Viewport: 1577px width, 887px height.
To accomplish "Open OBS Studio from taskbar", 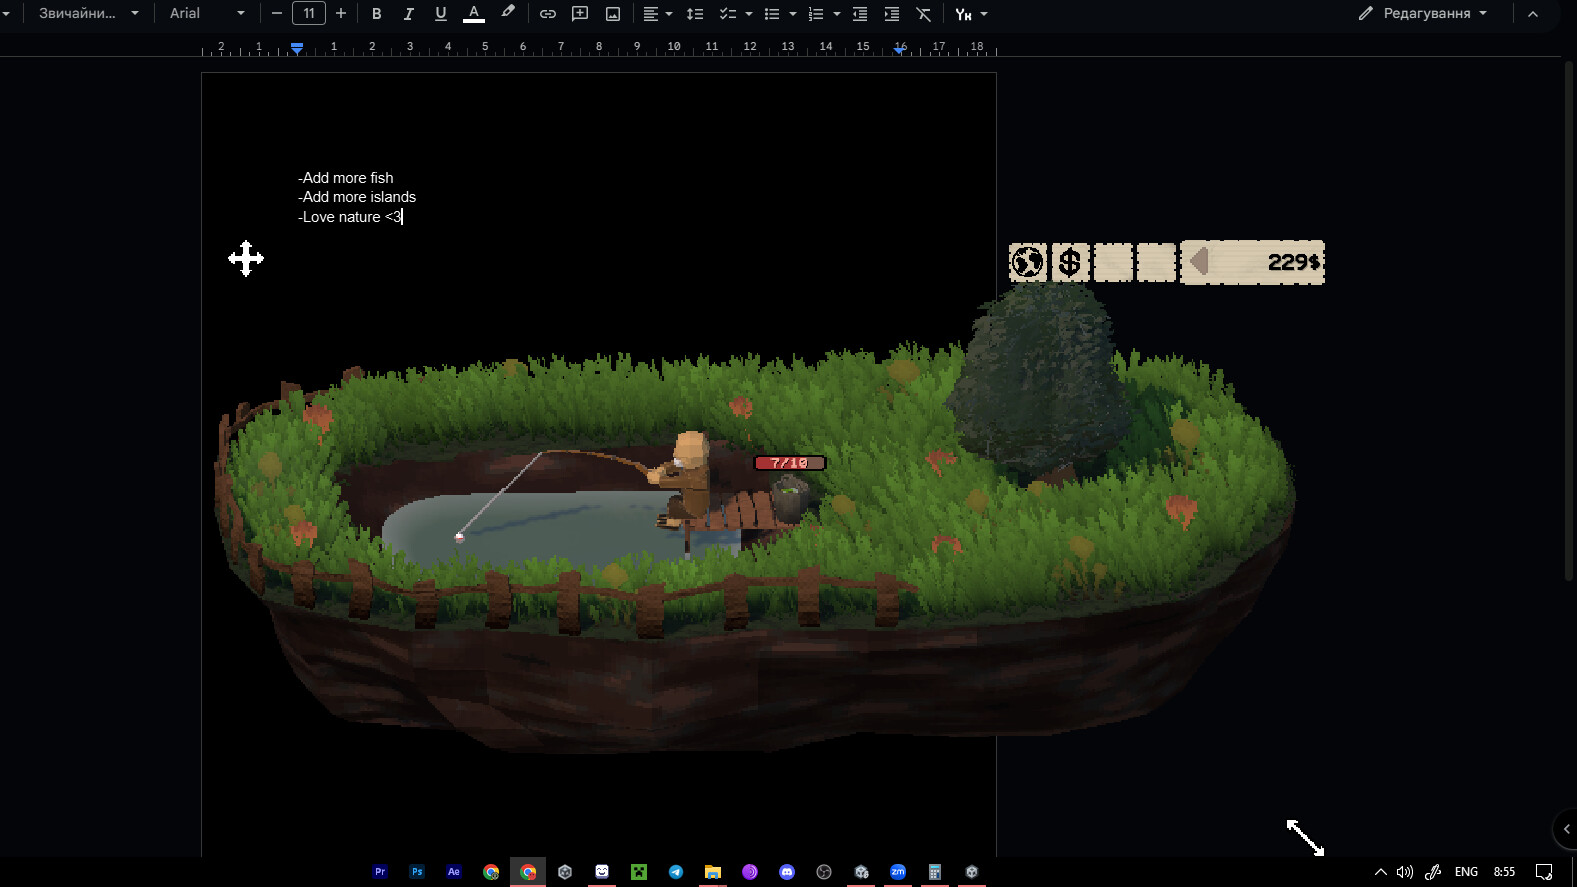I will (x=824, y=872).
